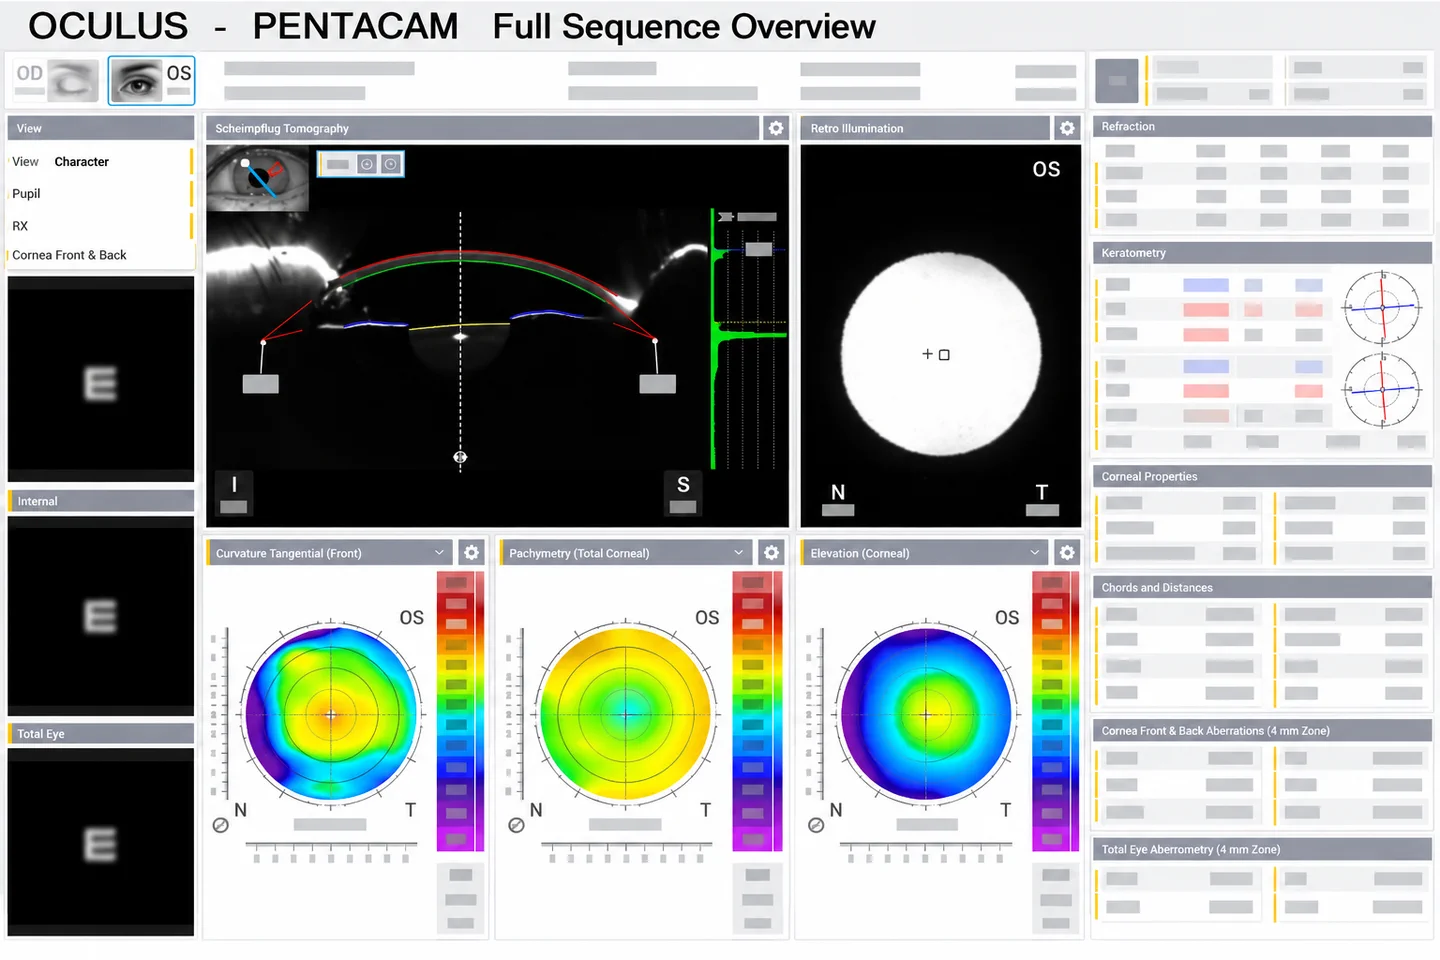The width and height of the screenshot is (1440, 960).
Task: Click the Pachymetry topography map center
Action: [626, 714]
